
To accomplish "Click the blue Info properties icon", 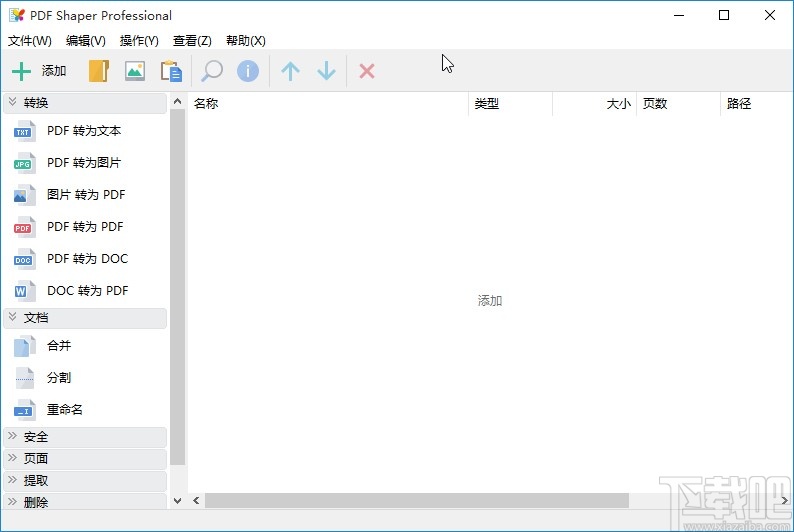I will click(x=248, y=71).
